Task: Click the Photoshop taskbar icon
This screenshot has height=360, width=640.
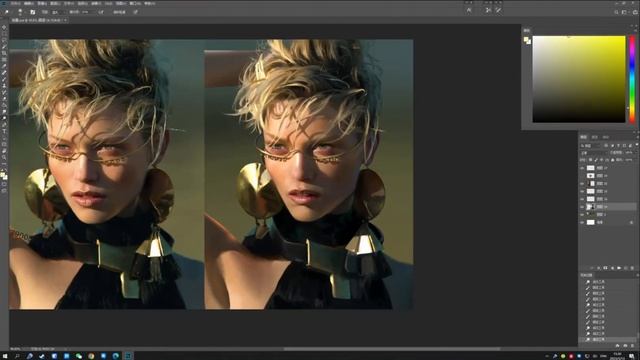Action: coord(128,356)
